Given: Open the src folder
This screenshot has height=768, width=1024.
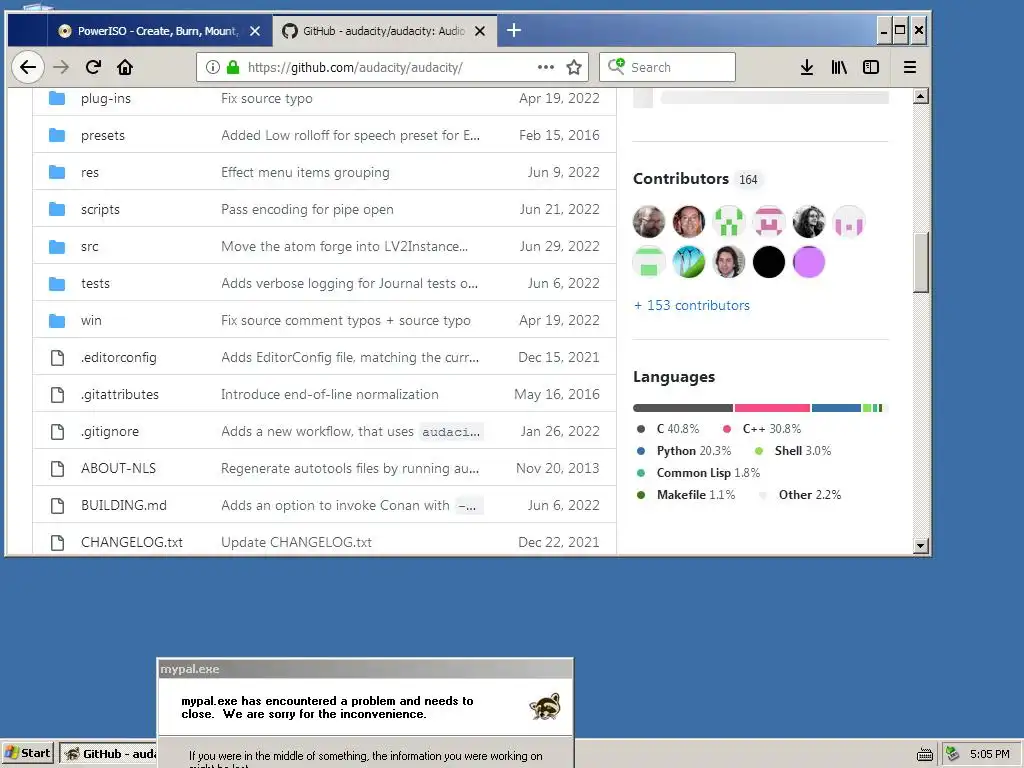Looking at the screenshot, I should coord(89,246).
